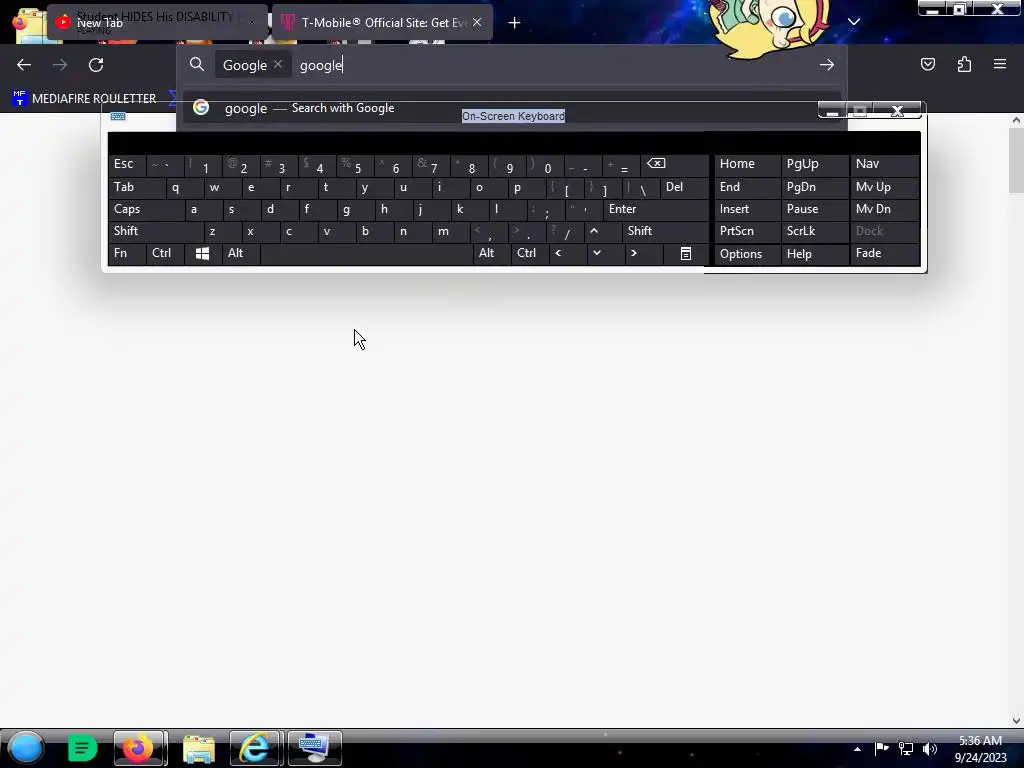Image resolution: width=1024 pixels, height=768 pixels.
Task: Open the Windows Start orb
Action: [x=26, y=748]
